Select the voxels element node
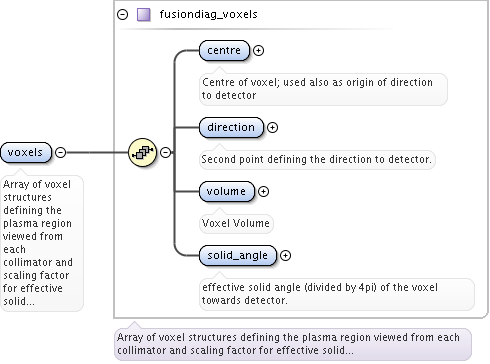490x364 pixels. [26, 152]
